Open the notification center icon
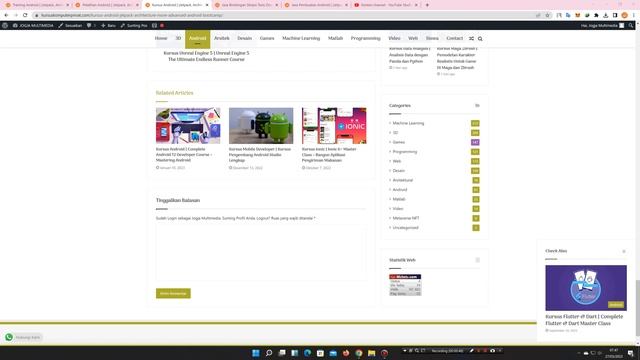 631,353
